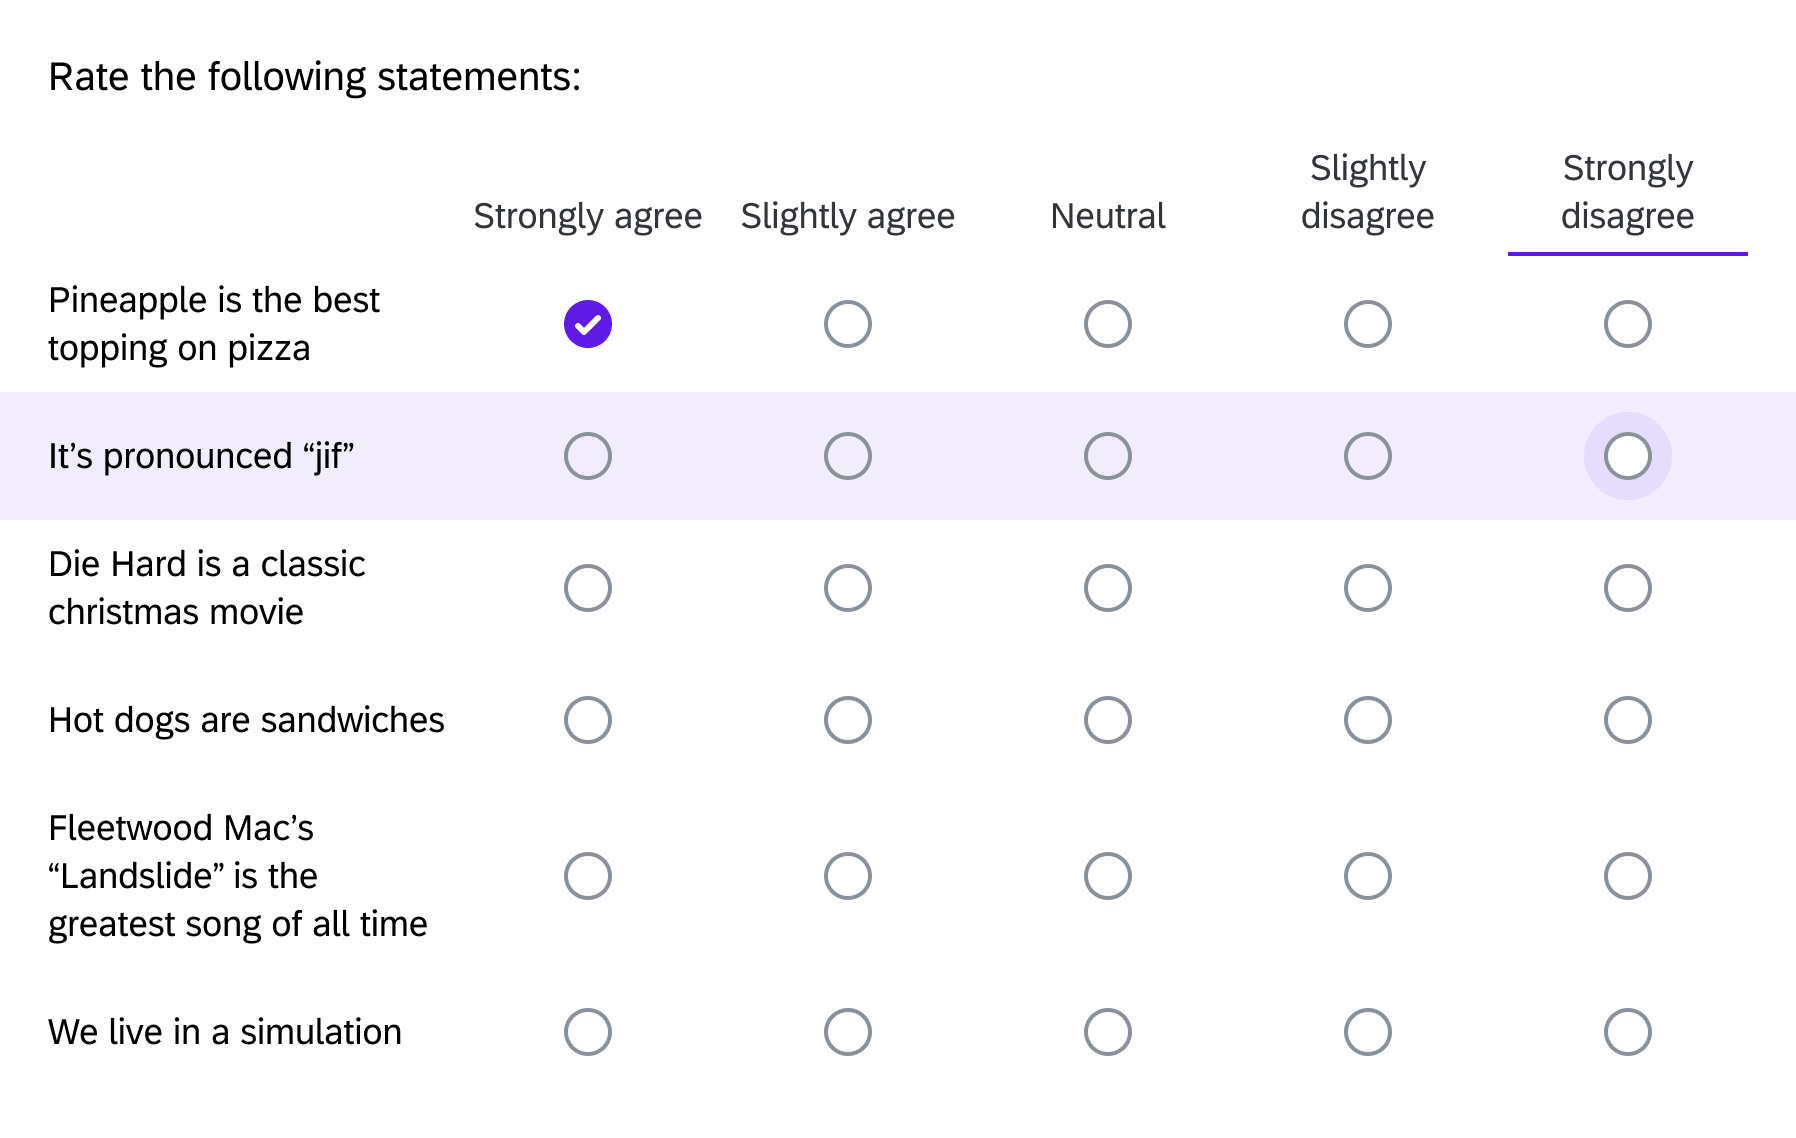Pick Strongly agree for the Landslide statement
Screen dimensions: 1796x1138
(587, 875)
